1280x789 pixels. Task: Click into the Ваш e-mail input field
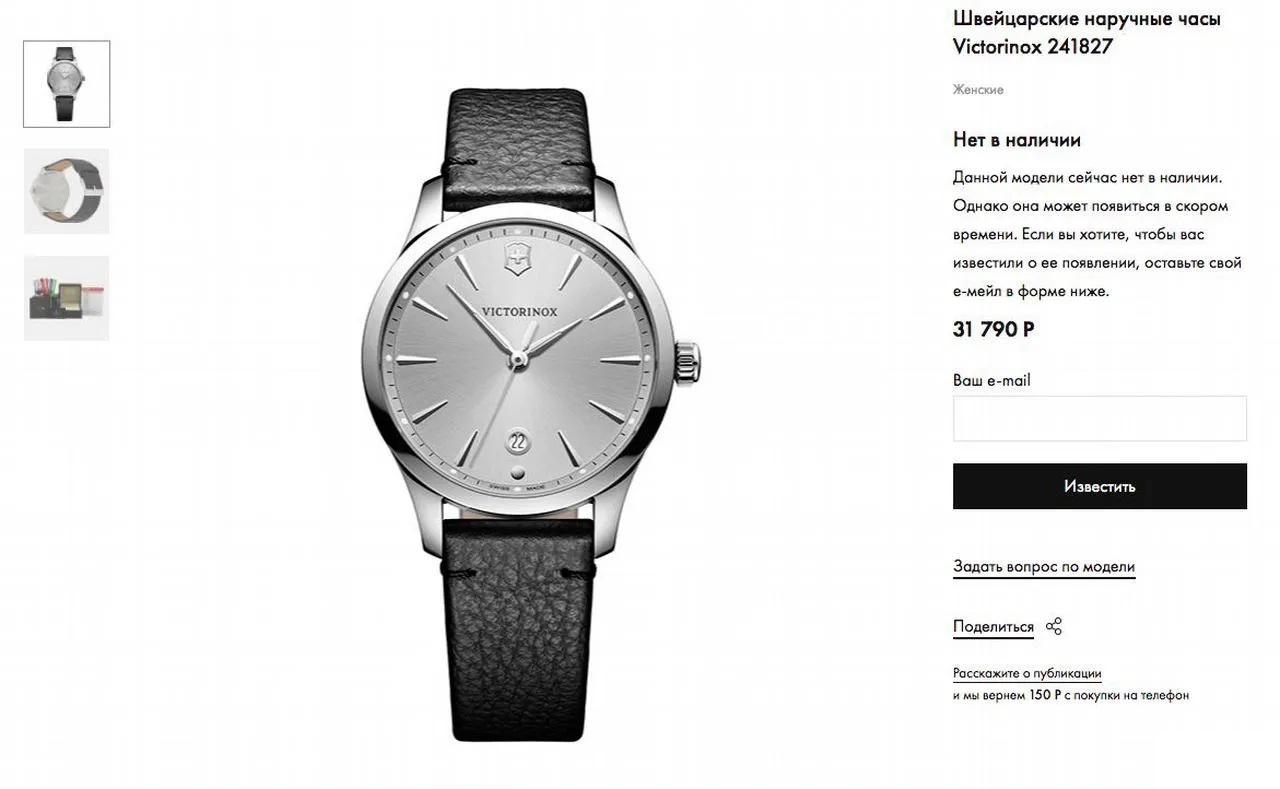(1100, 418)
